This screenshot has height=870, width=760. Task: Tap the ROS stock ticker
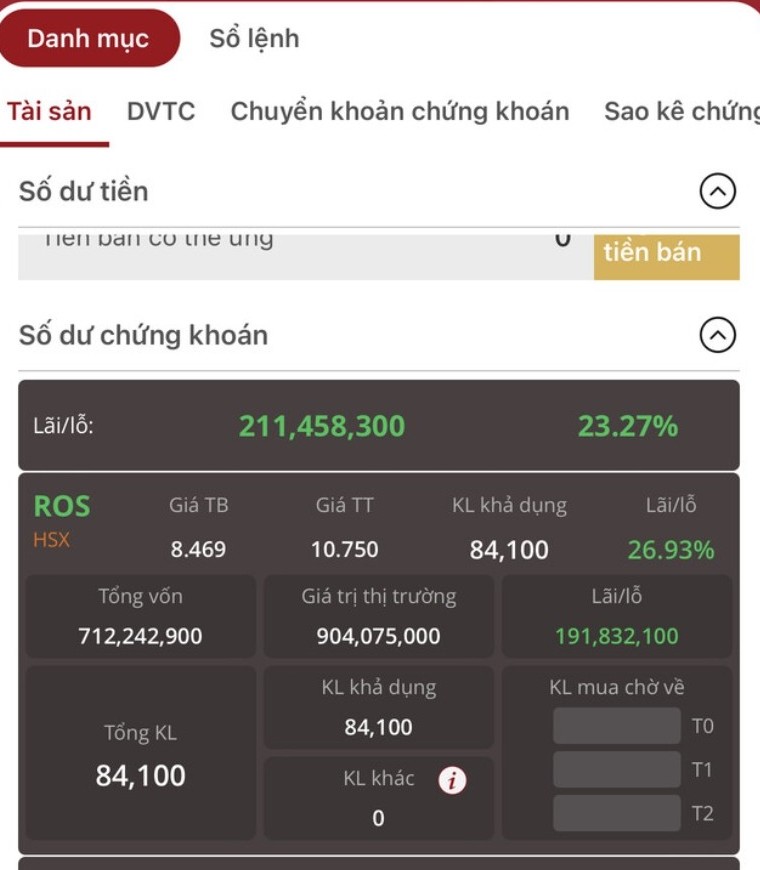pos(62,506)
